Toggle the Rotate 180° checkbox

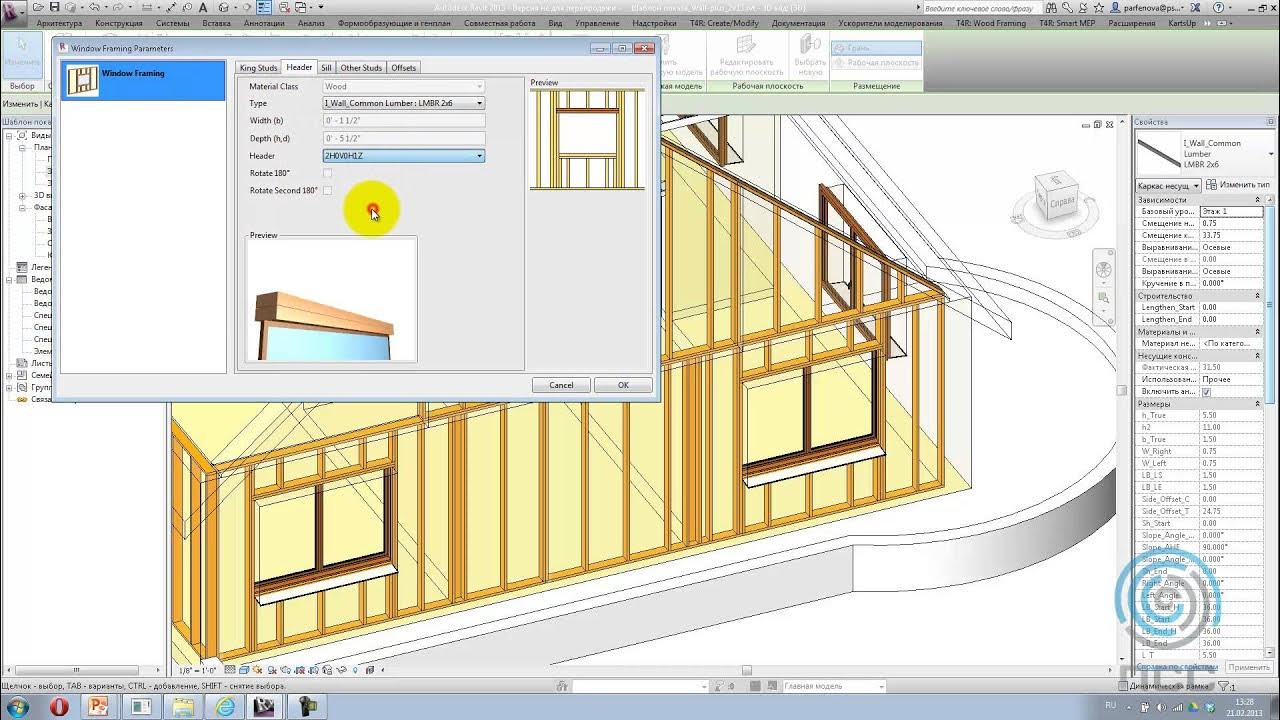pyautogui.click(x=327, y=173)
